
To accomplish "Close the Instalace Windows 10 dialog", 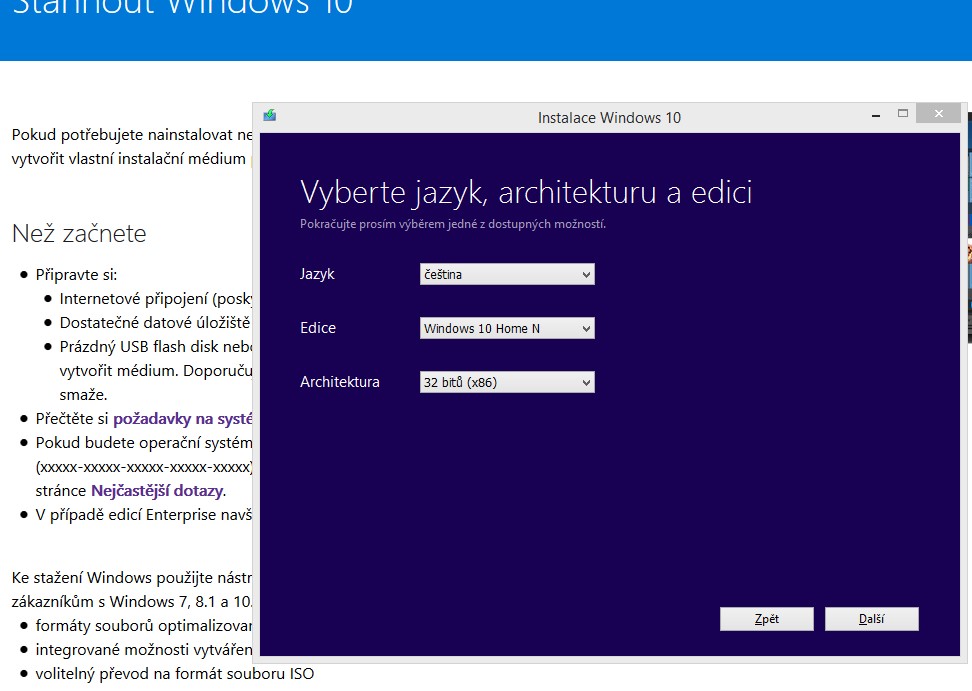I will tap(940, 114).
